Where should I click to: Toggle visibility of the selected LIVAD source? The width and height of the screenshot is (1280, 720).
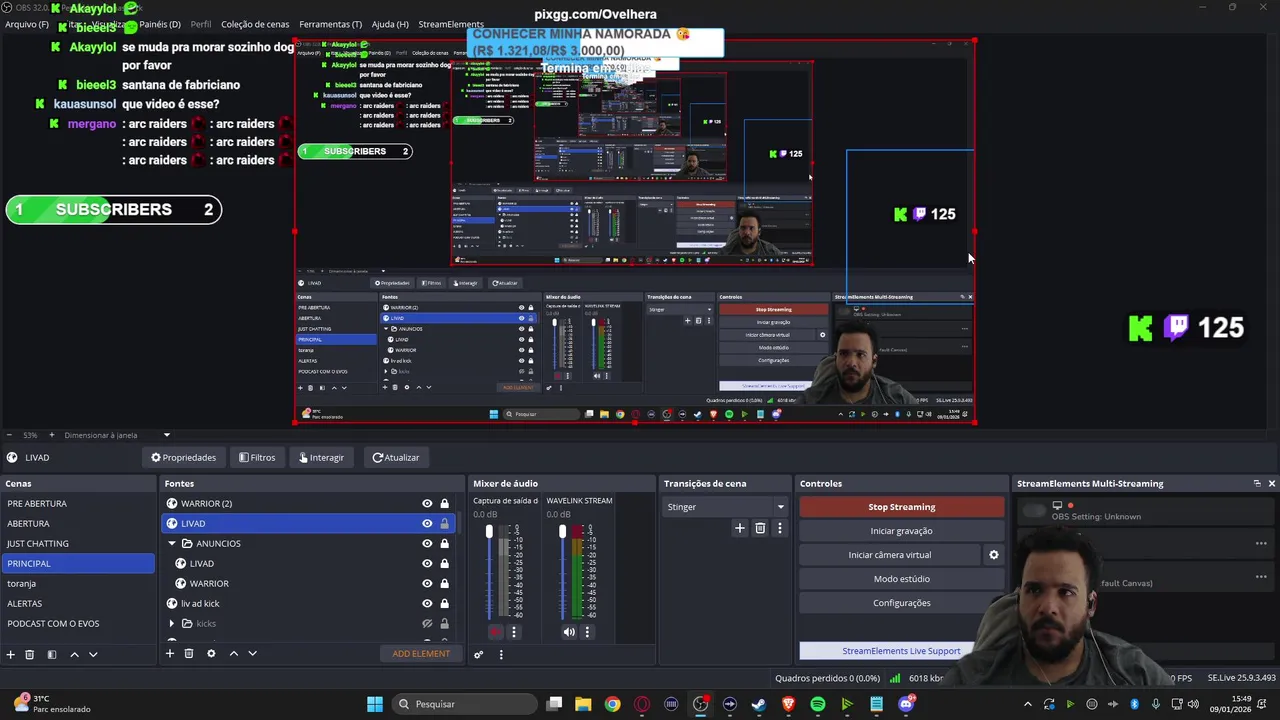(x=427, y=524)
